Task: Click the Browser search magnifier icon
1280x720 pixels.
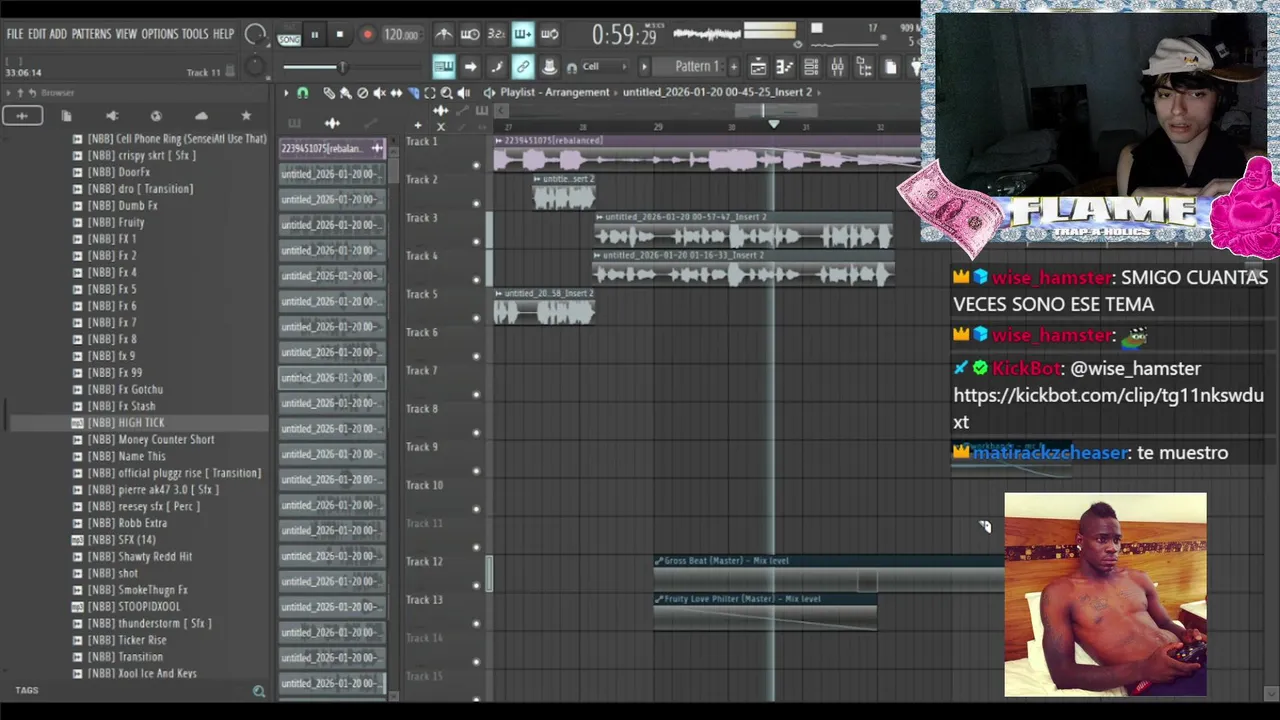Action: pos(259,691)
